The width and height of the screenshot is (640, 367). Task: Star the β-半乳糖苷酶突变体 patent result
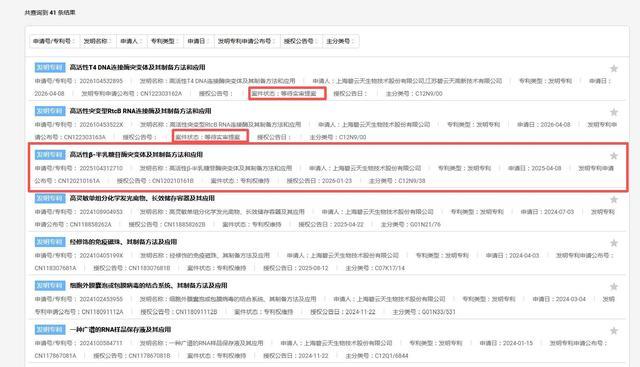[x=613, y=156]
